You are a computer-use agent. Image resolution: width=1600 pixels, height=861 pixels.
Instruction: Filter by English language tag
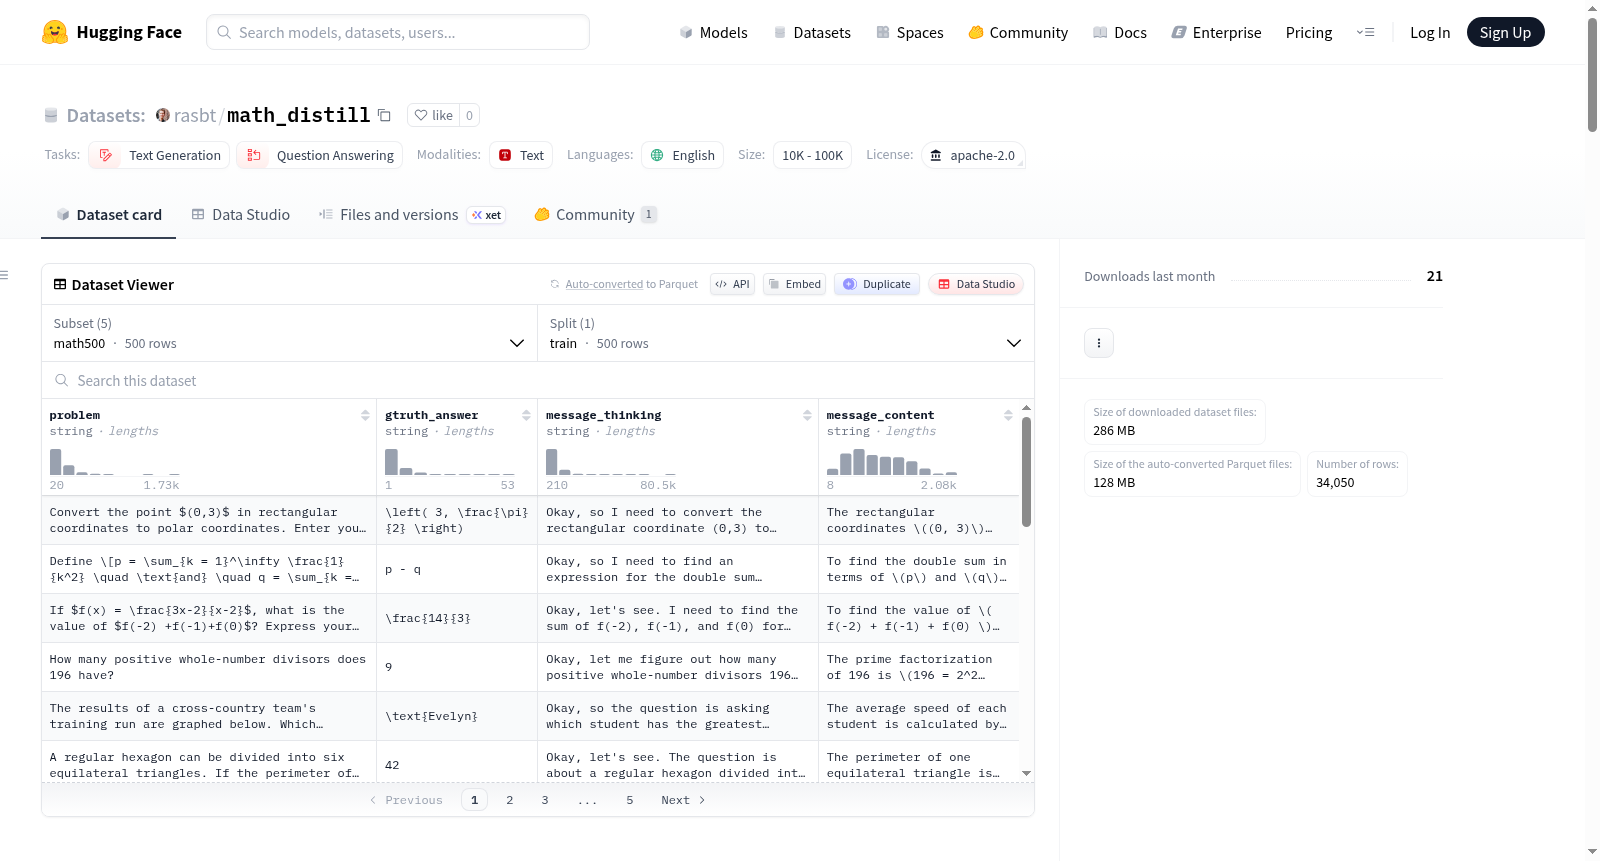683,155
